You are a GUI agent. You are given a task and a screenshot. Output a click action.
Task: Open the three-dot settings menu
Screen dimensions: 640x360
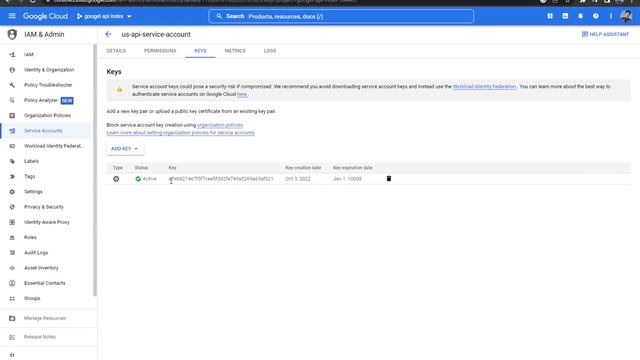(611, 16)
